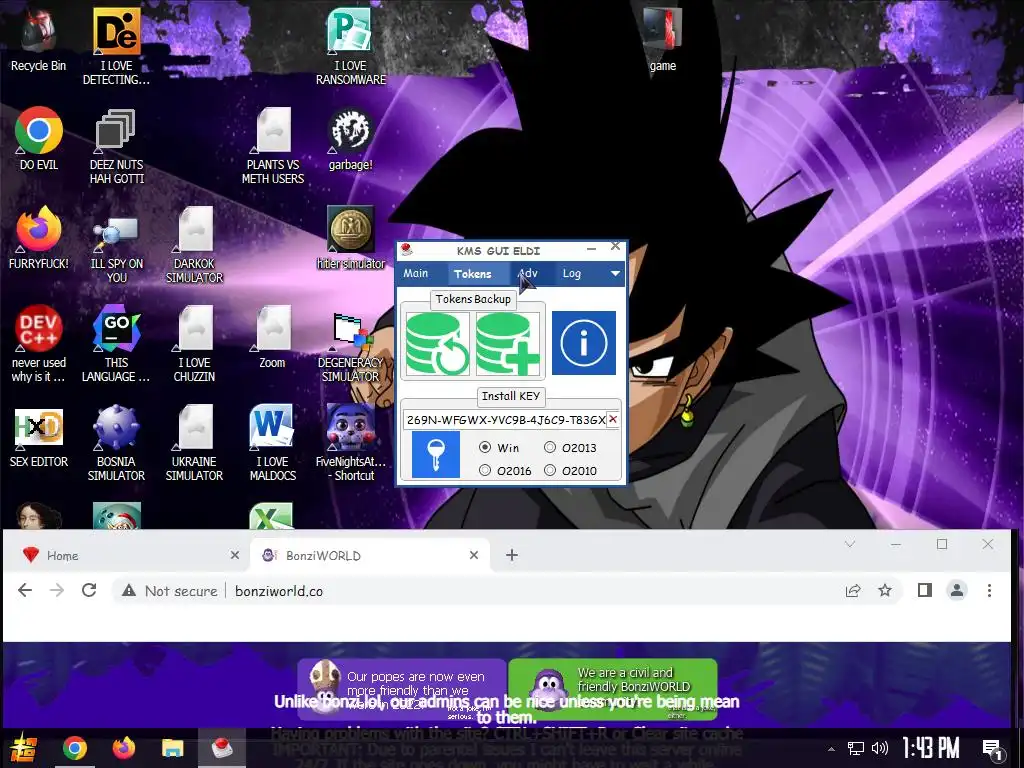The width and height of the screenshot is (1024, 768).
Task: Open the I LOVE MALDOCS Word icon
Action: 273,443
